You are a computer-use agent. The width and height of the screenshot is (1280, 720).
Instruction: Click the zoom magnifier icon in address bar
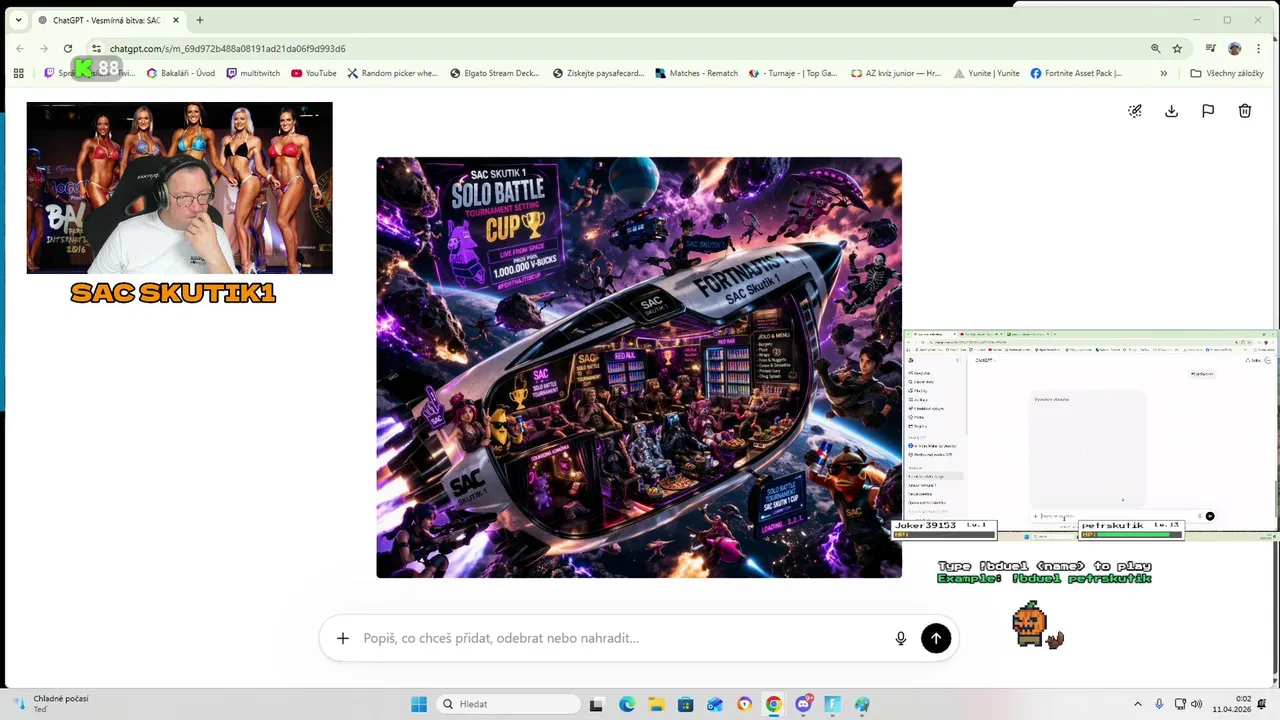pyautogui.click(x=1156, y=48)
